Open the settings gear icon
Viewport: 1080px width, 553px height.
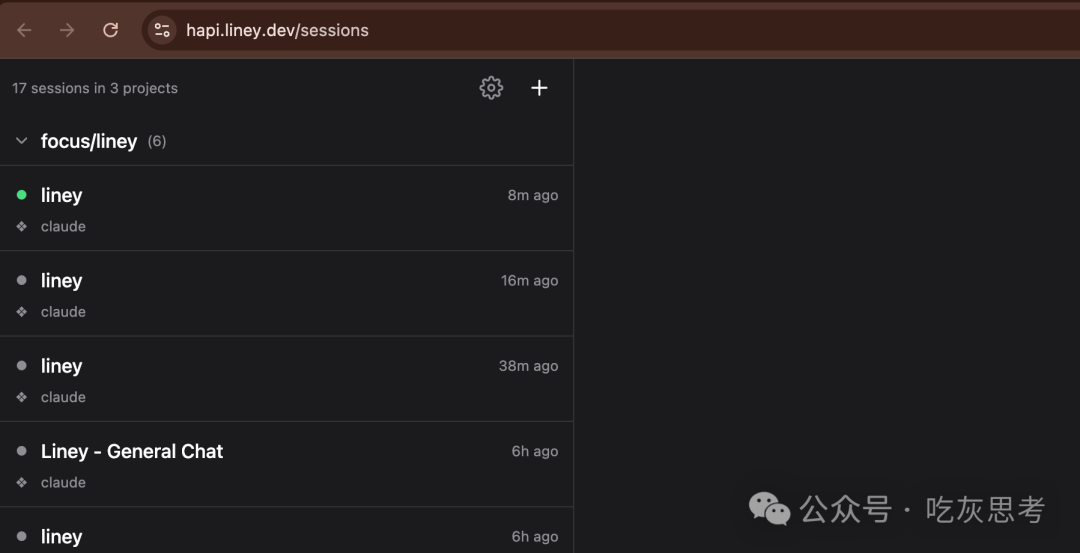[491, 88]
